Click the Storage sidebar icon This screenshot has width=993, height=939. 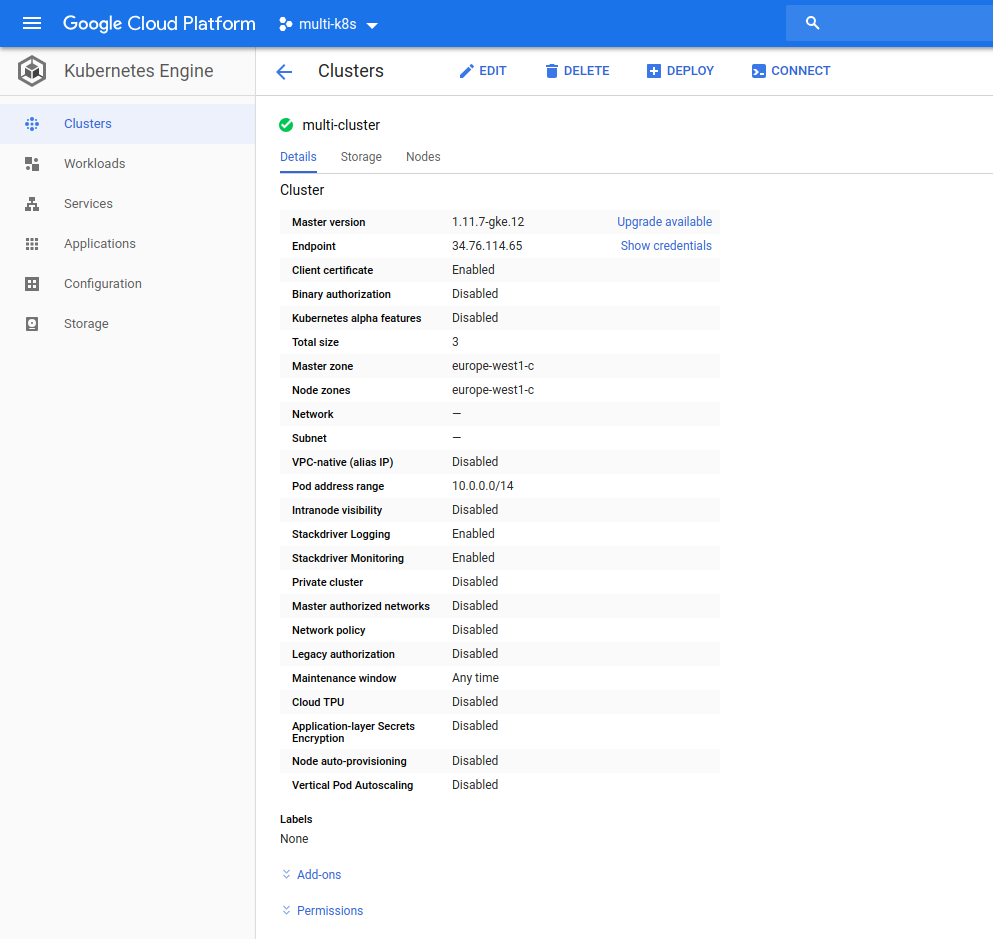click(x=32, y=324)
